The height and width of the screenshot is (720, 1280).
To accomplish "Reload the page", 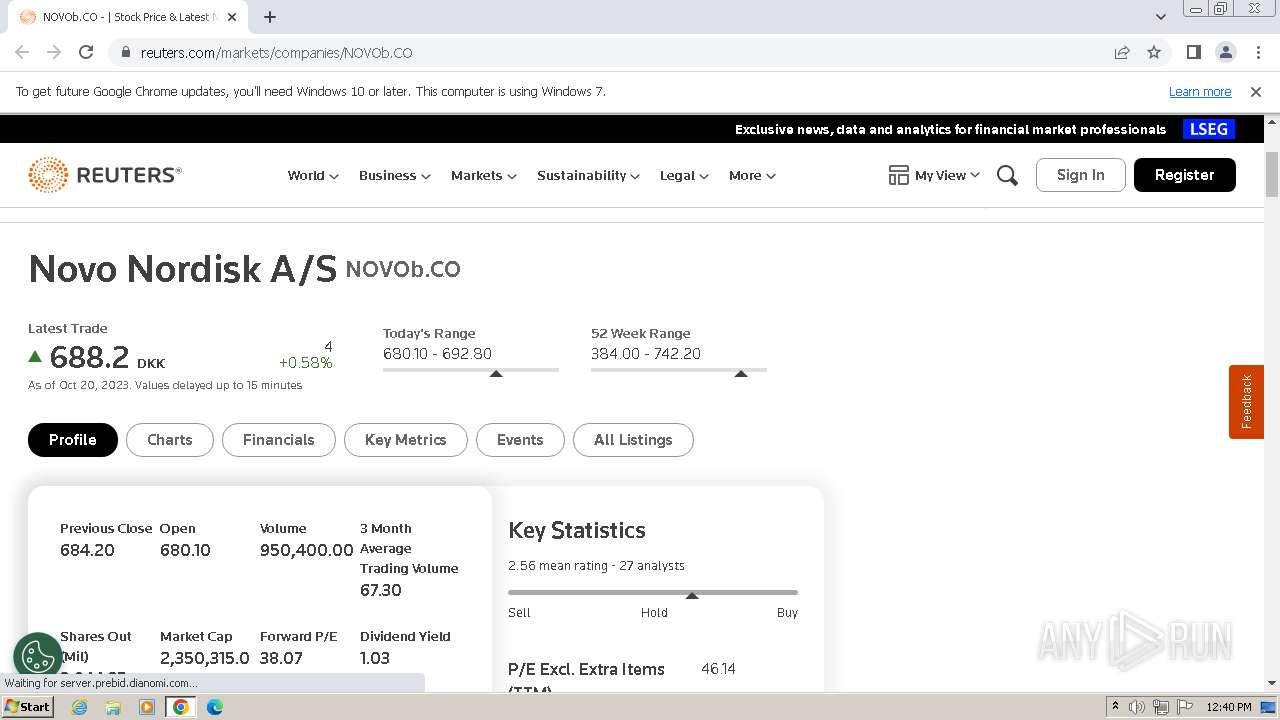I will [x=86, y=52].
